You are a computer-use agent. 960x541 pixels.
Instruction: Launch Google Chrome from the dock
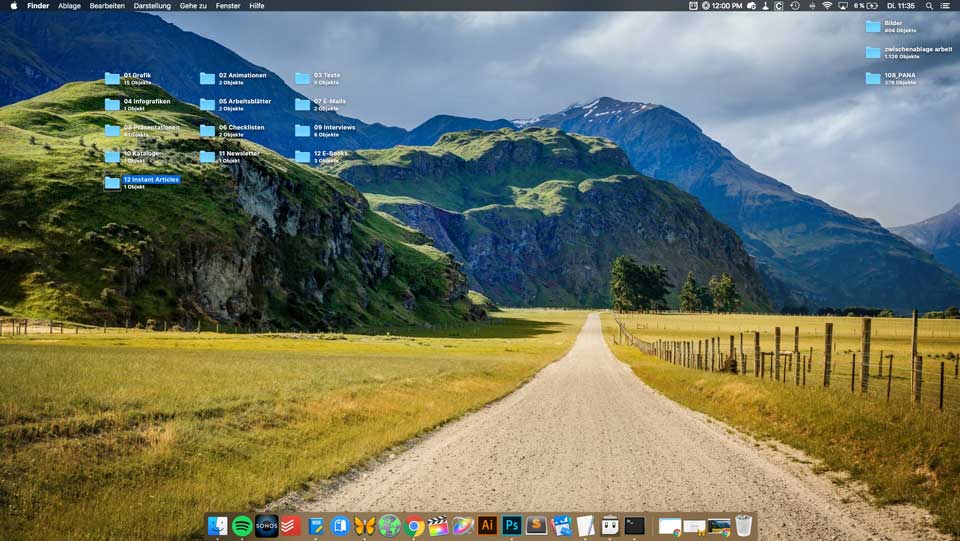(x=414, y=526)
